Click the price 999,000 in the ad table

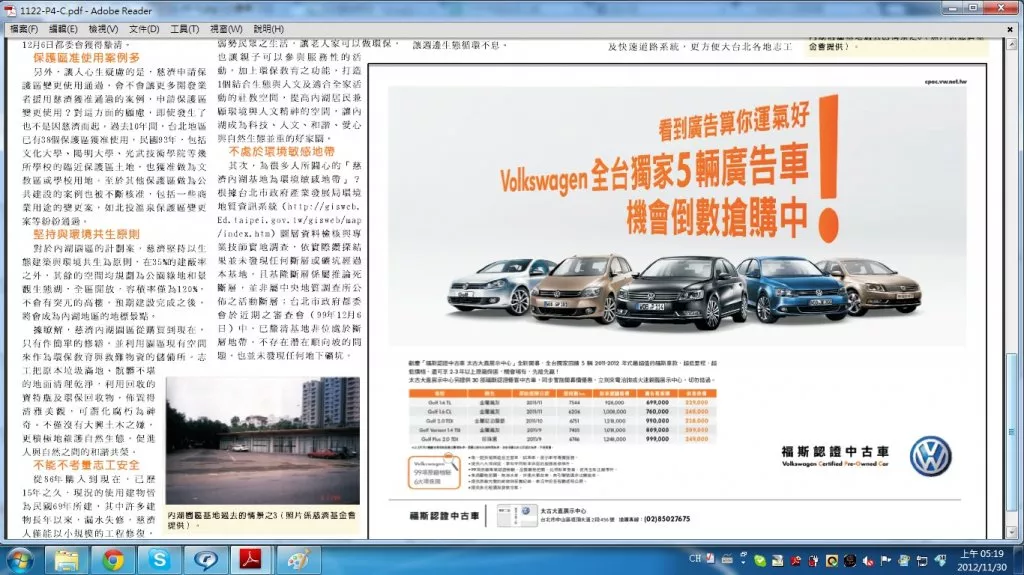click(x=657, y=439)
